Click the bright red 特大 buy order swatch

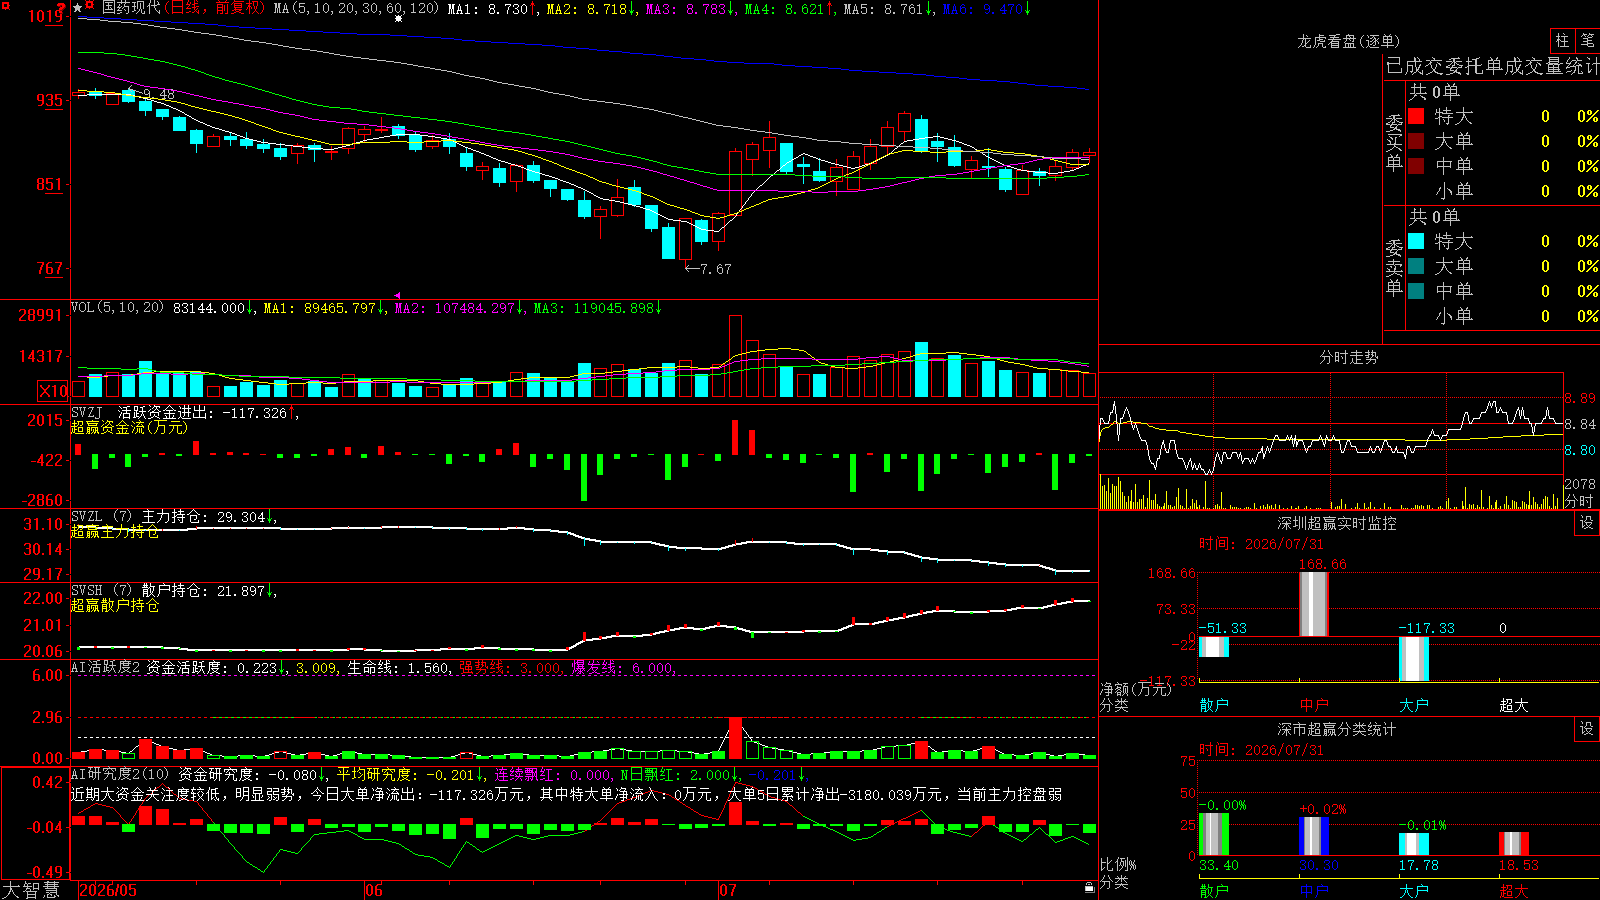pyautogui.click(x=1416, y=116)
